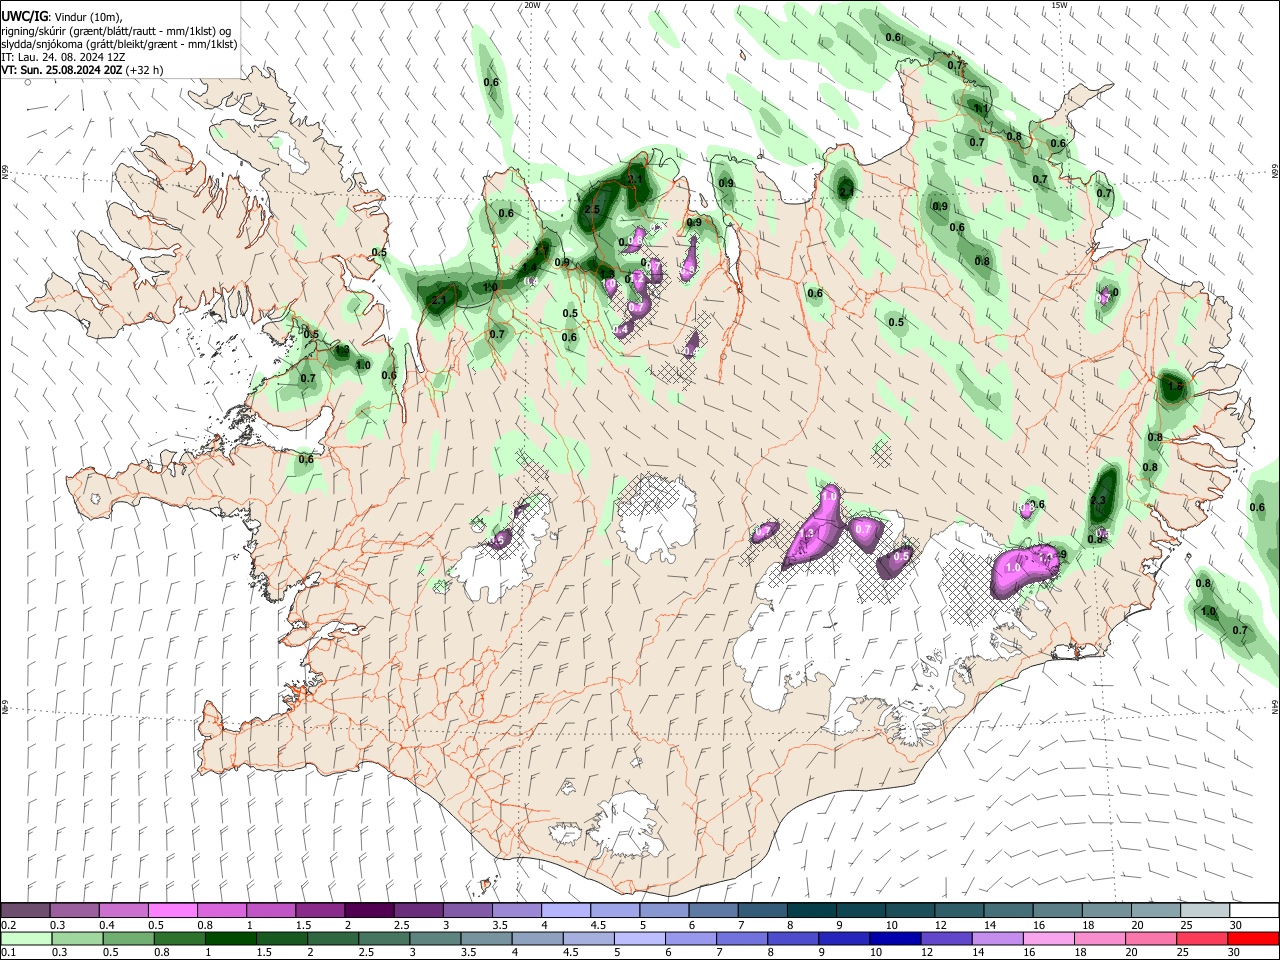Click the '15W' longitude label at top
1280x960 pixels.
click(1059, 5)
